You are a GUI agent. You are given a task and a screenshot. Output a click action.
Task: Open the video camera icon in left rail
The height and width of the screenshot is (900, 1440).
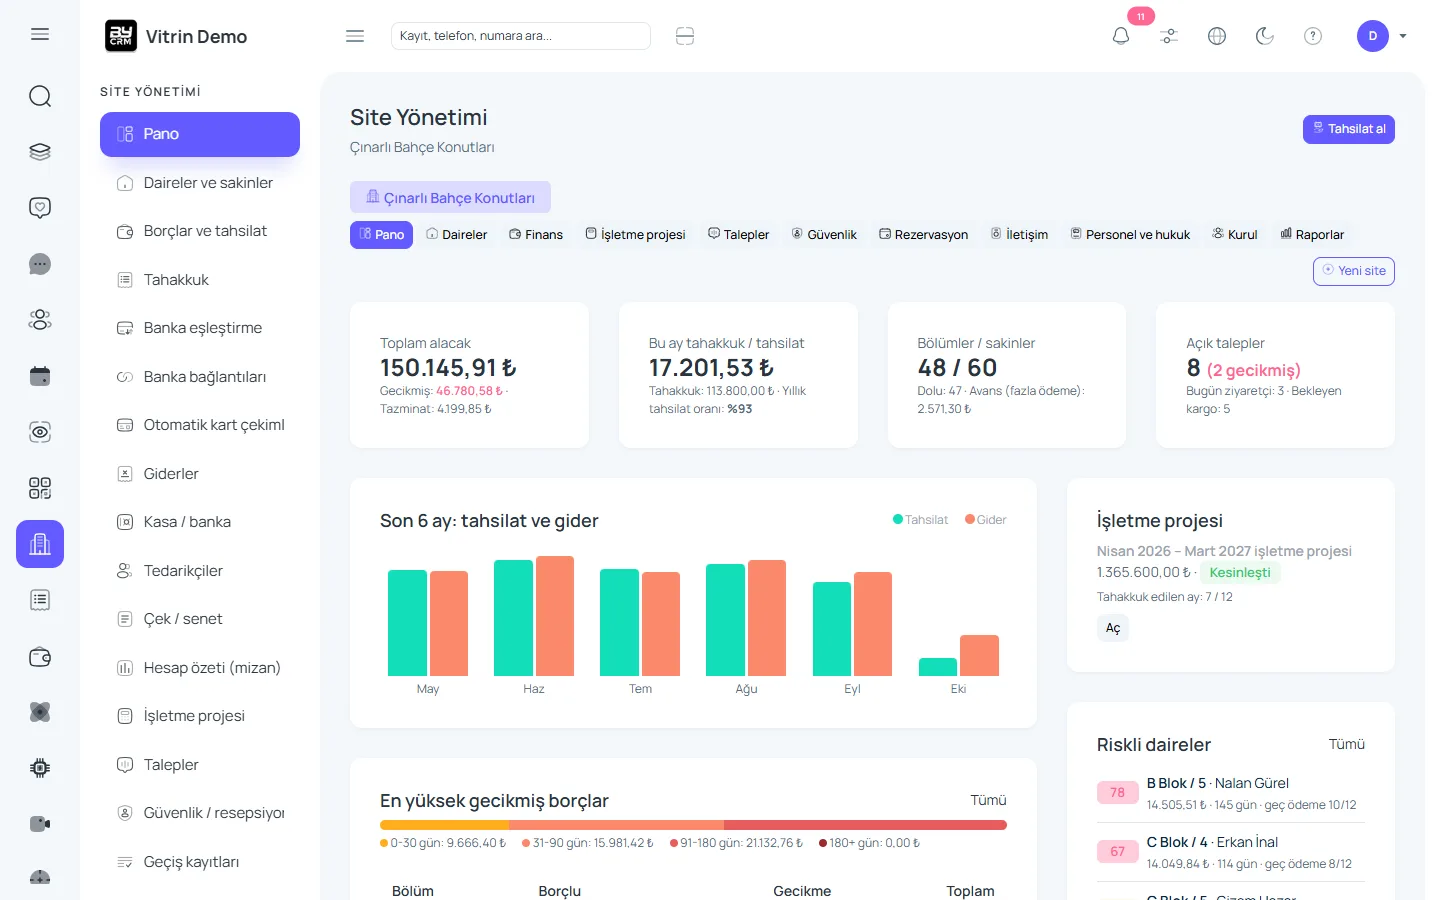point(40,824)
